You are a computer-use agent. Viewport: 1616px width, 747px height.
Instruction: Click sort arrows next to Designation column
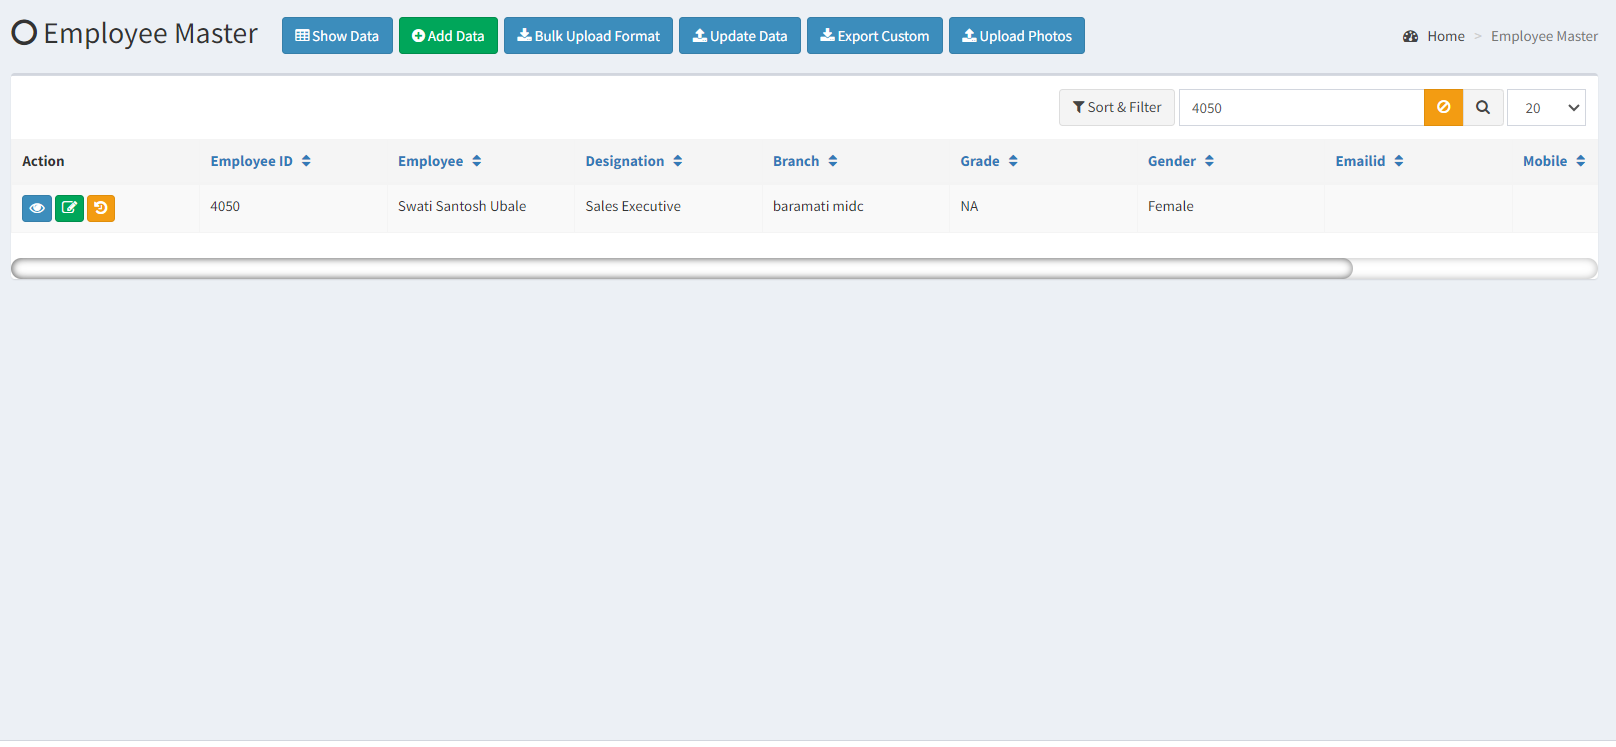[x=677, y=161]
